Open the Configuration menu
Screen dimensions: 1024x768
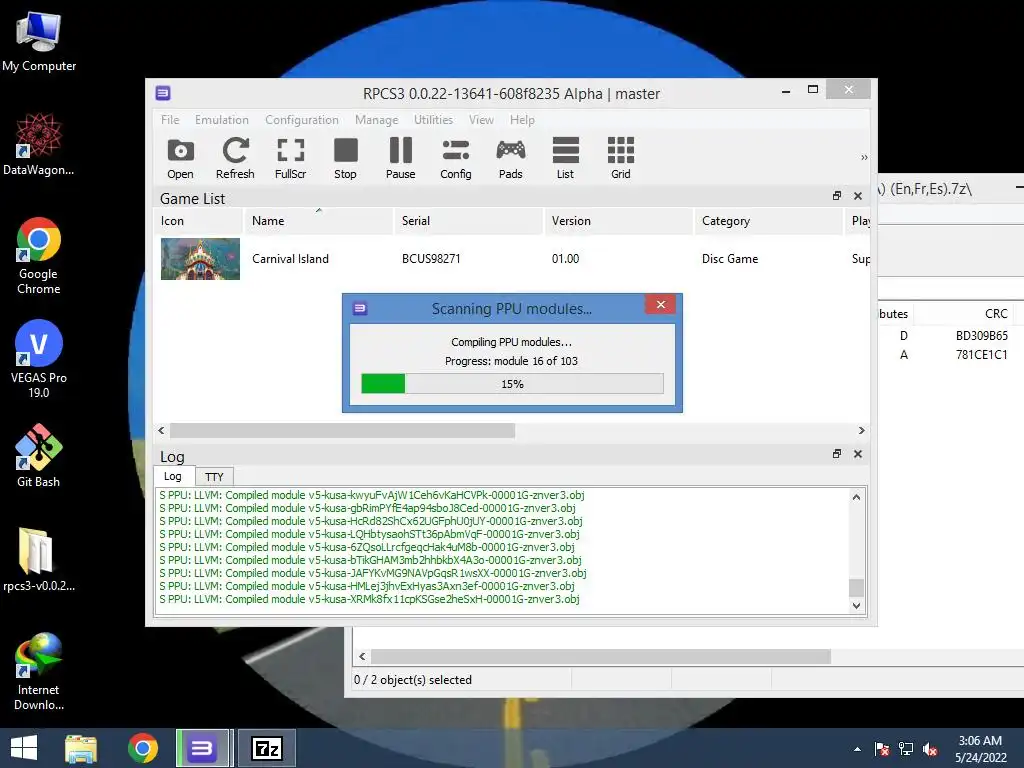(302, 120)
